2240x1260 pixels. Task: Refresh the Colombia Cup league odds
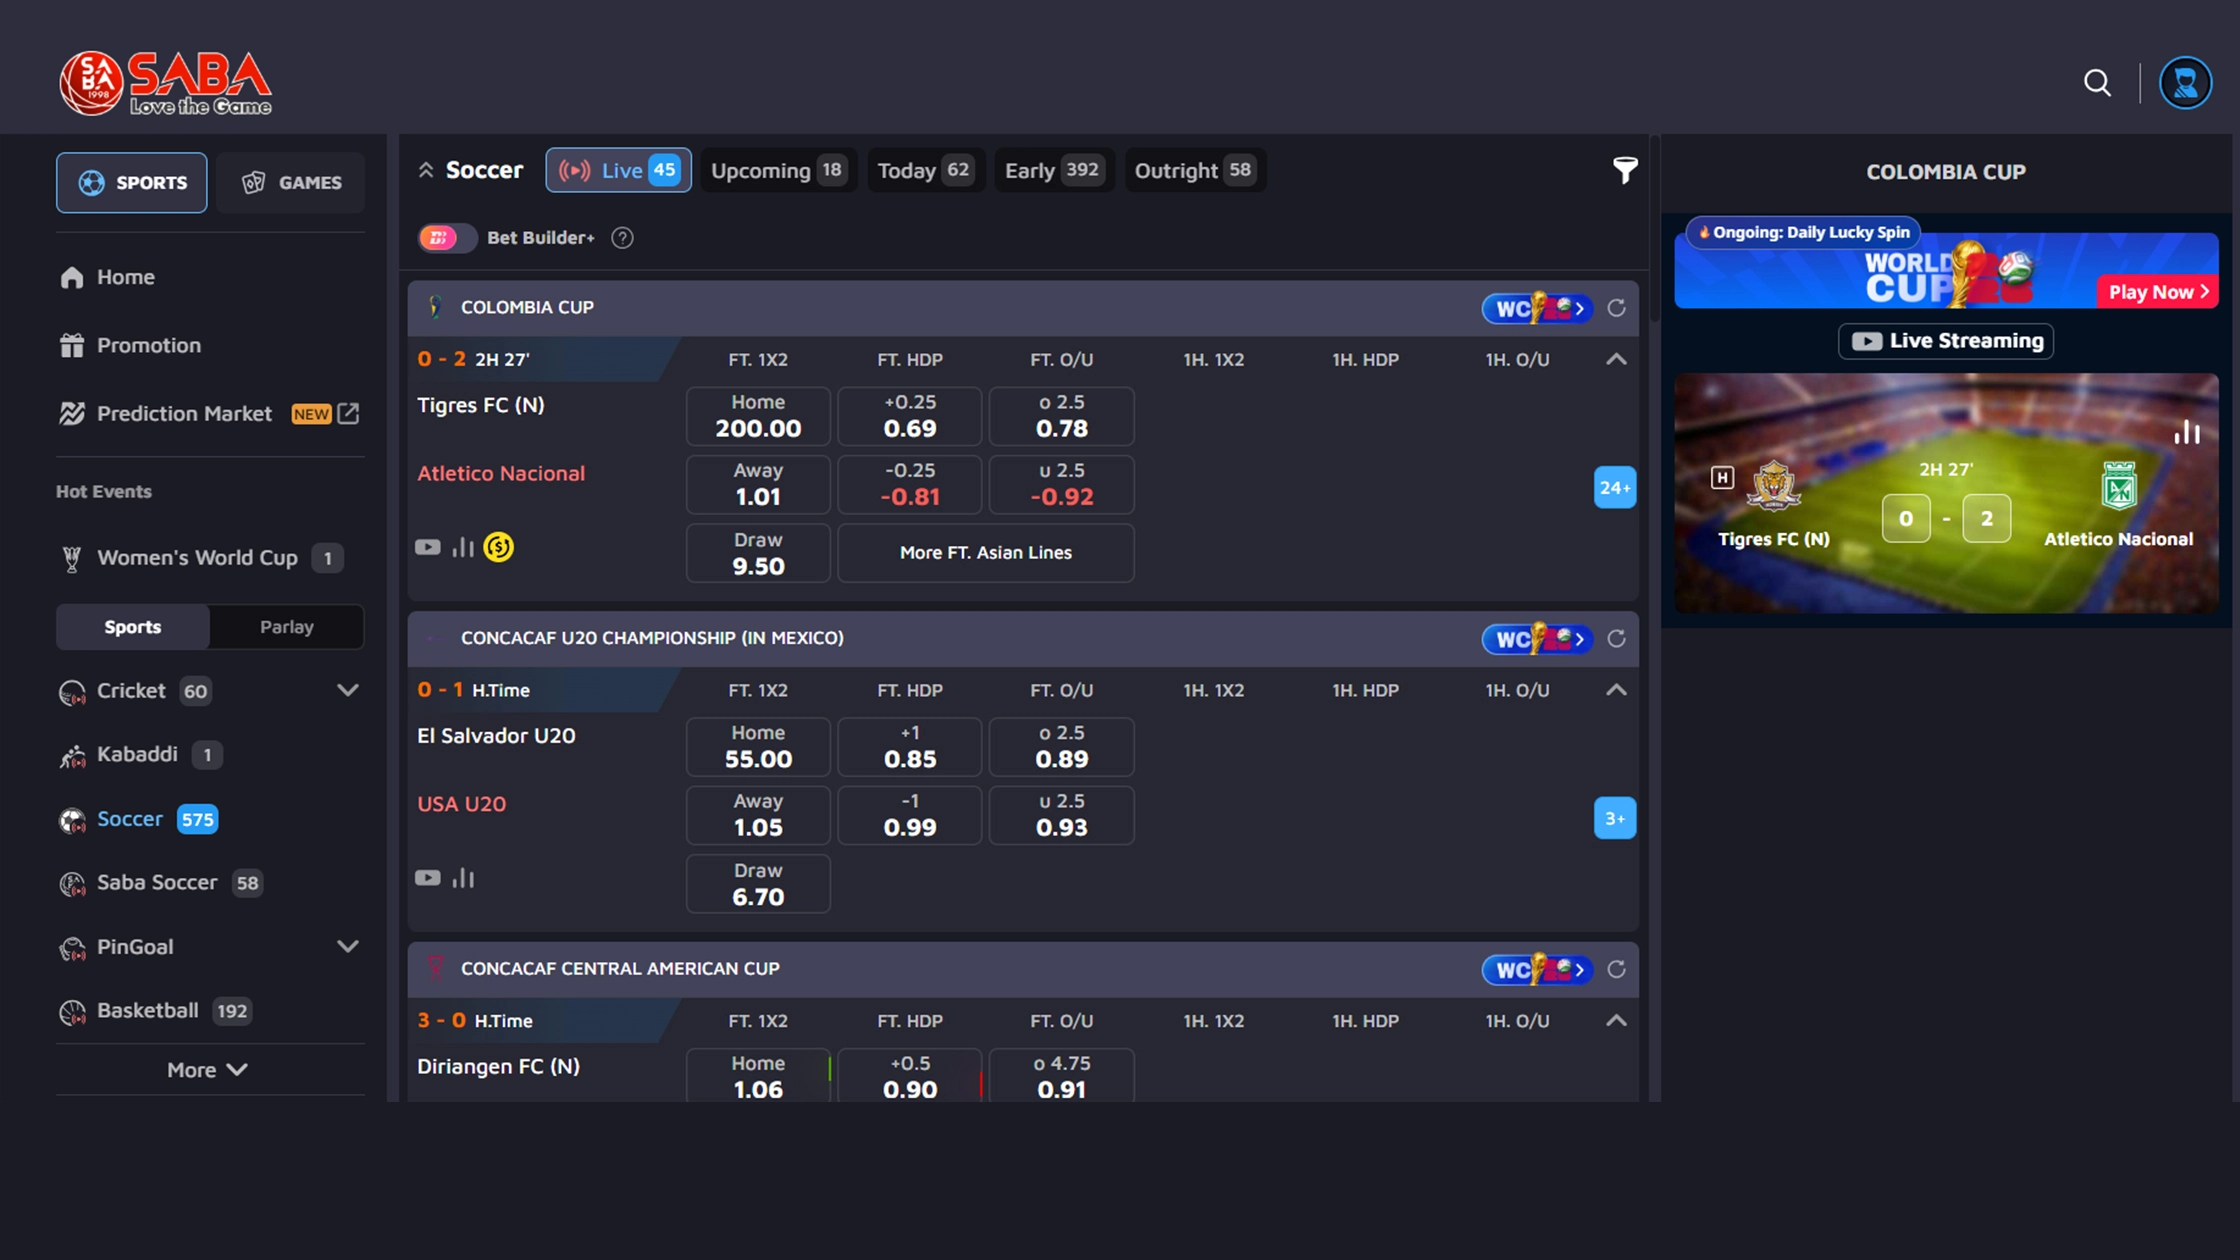(x=1616, y=308)
